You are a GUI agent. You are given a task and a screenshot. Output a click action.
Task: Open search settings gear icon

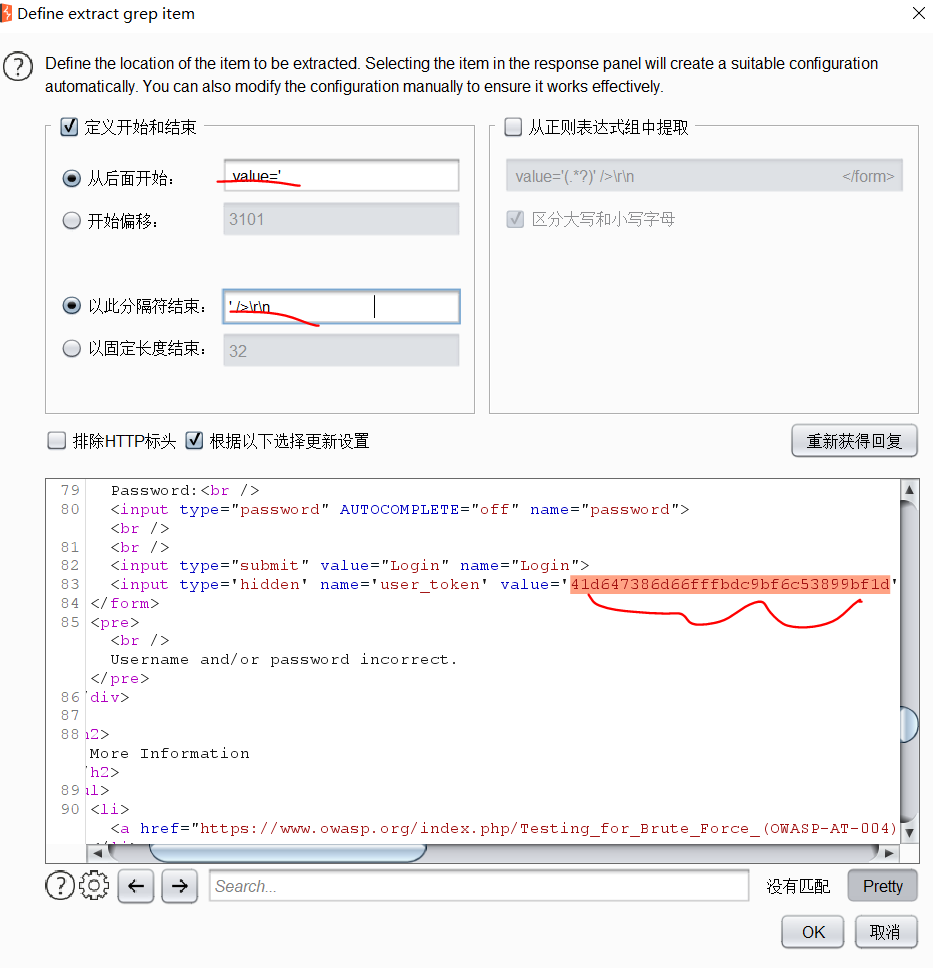pos(94,886)
